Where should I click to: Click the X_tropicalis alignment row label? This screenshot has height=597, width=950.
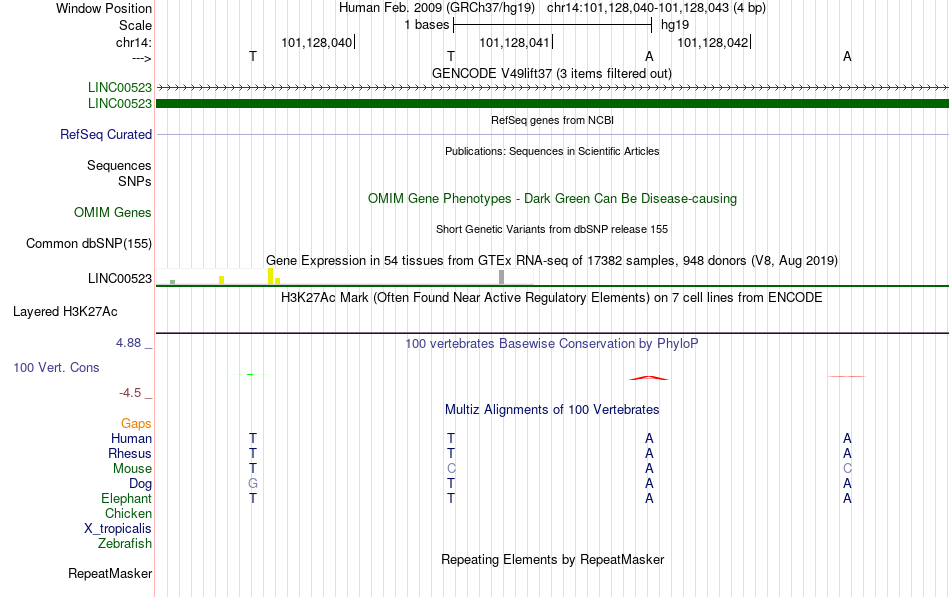(x=118, y=529)
